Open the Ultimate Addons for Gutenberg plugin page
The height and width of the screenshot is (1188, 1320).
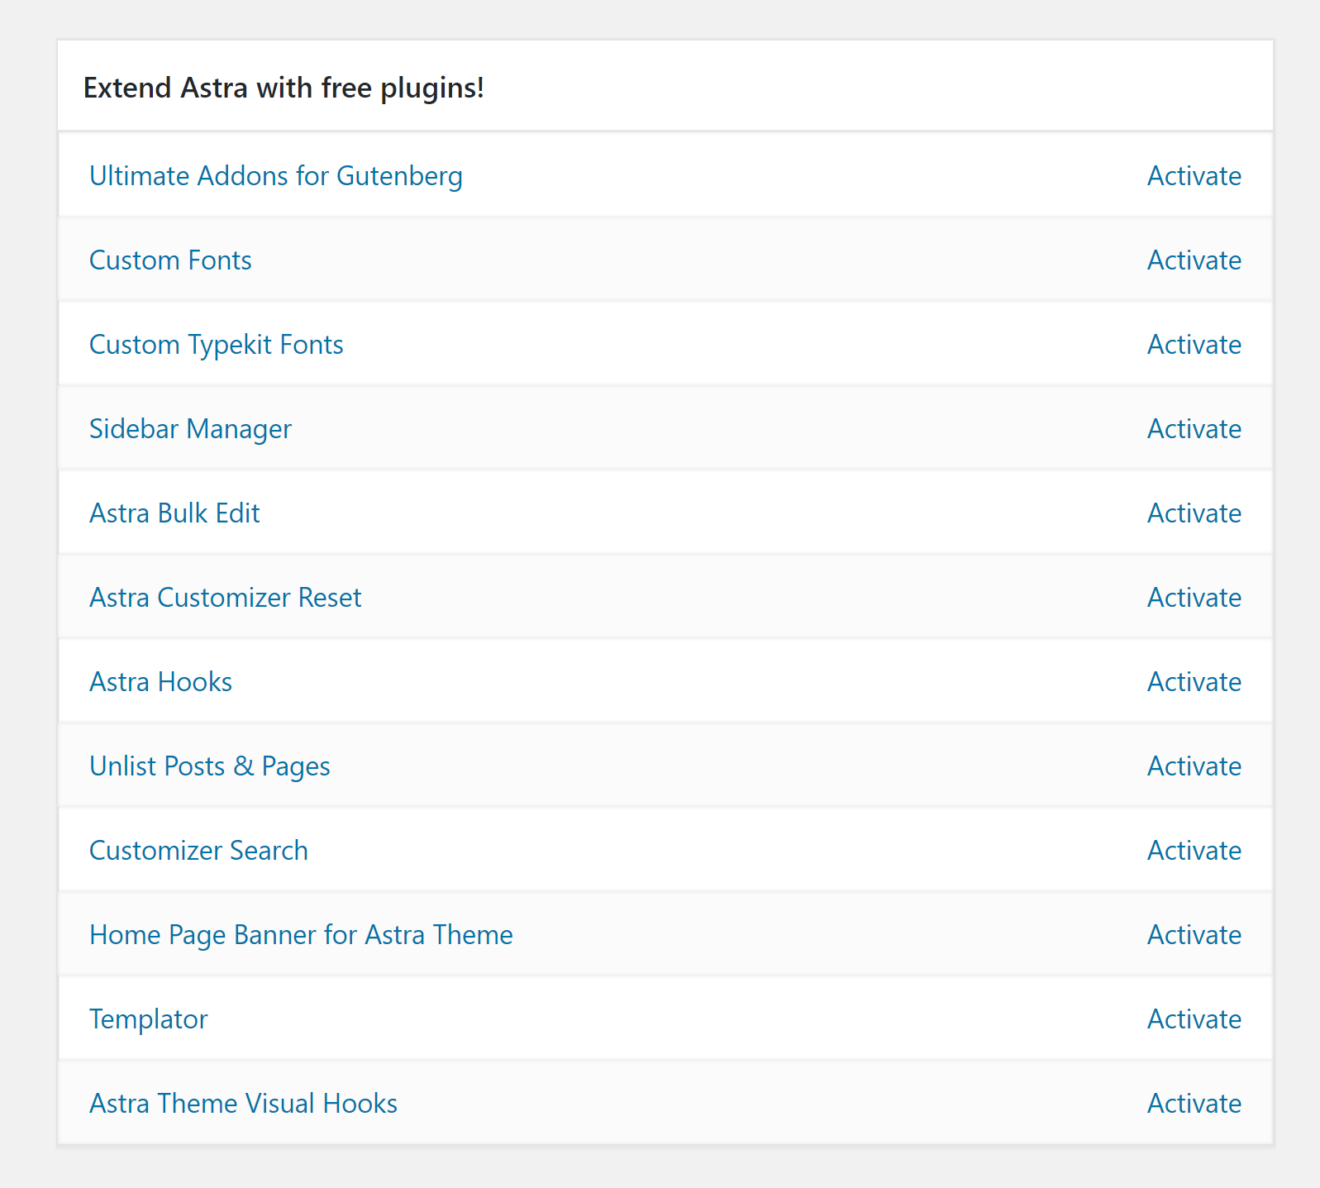(276, 176)
